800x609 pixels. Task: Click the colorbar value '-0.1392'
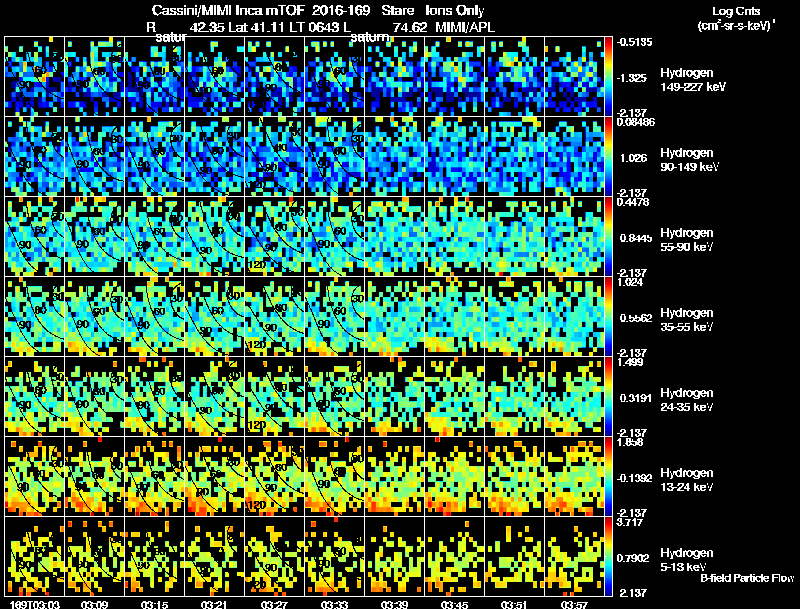(x=634, y=478)
